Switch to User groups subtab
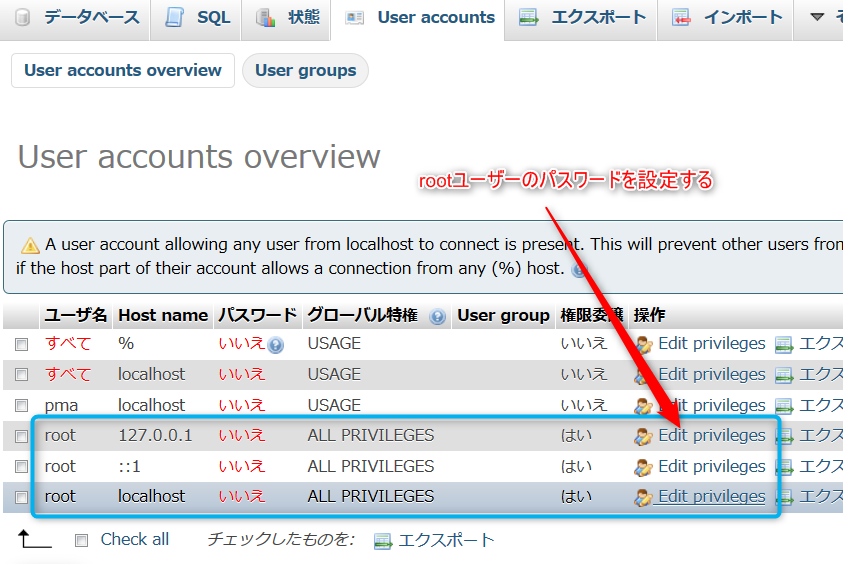 point(305,70)
